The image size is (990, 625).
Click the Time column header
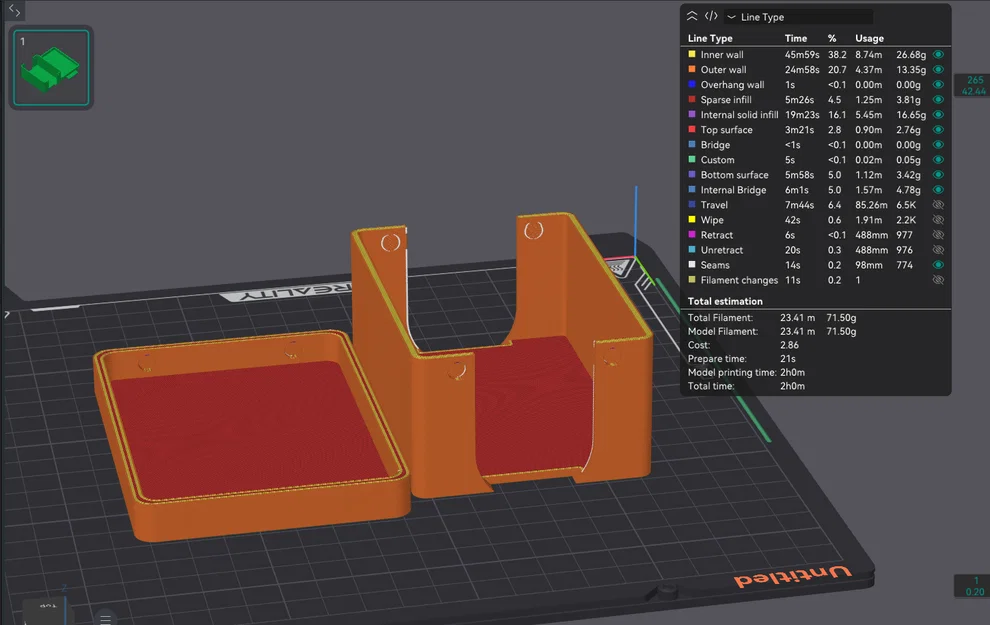click(796, 39)
